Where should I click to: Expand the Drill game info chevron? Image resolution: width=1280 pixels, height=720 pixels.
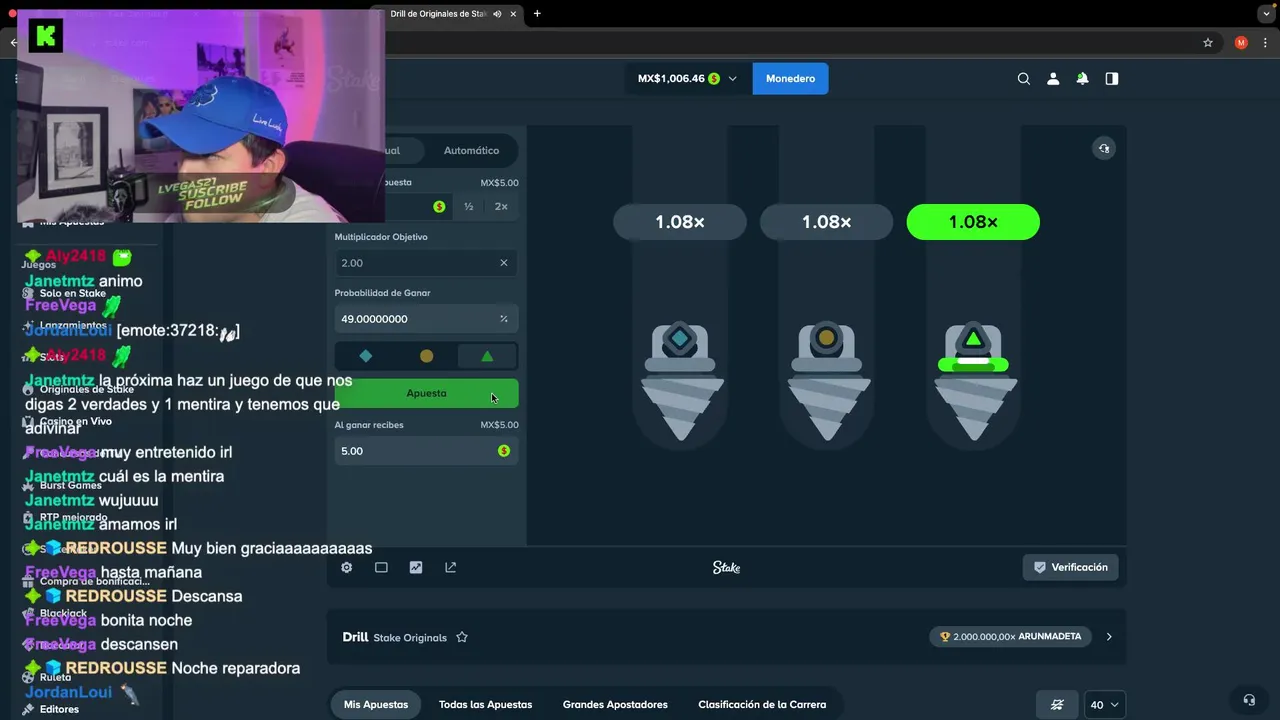tap(1109, 637)
